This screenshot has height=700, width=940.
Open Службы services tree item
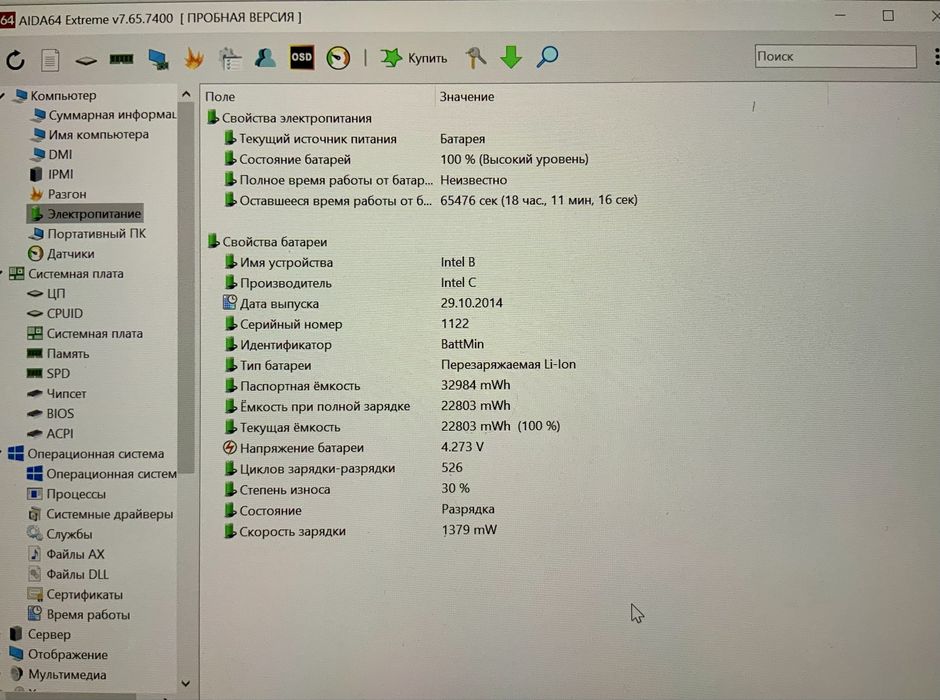59,533
